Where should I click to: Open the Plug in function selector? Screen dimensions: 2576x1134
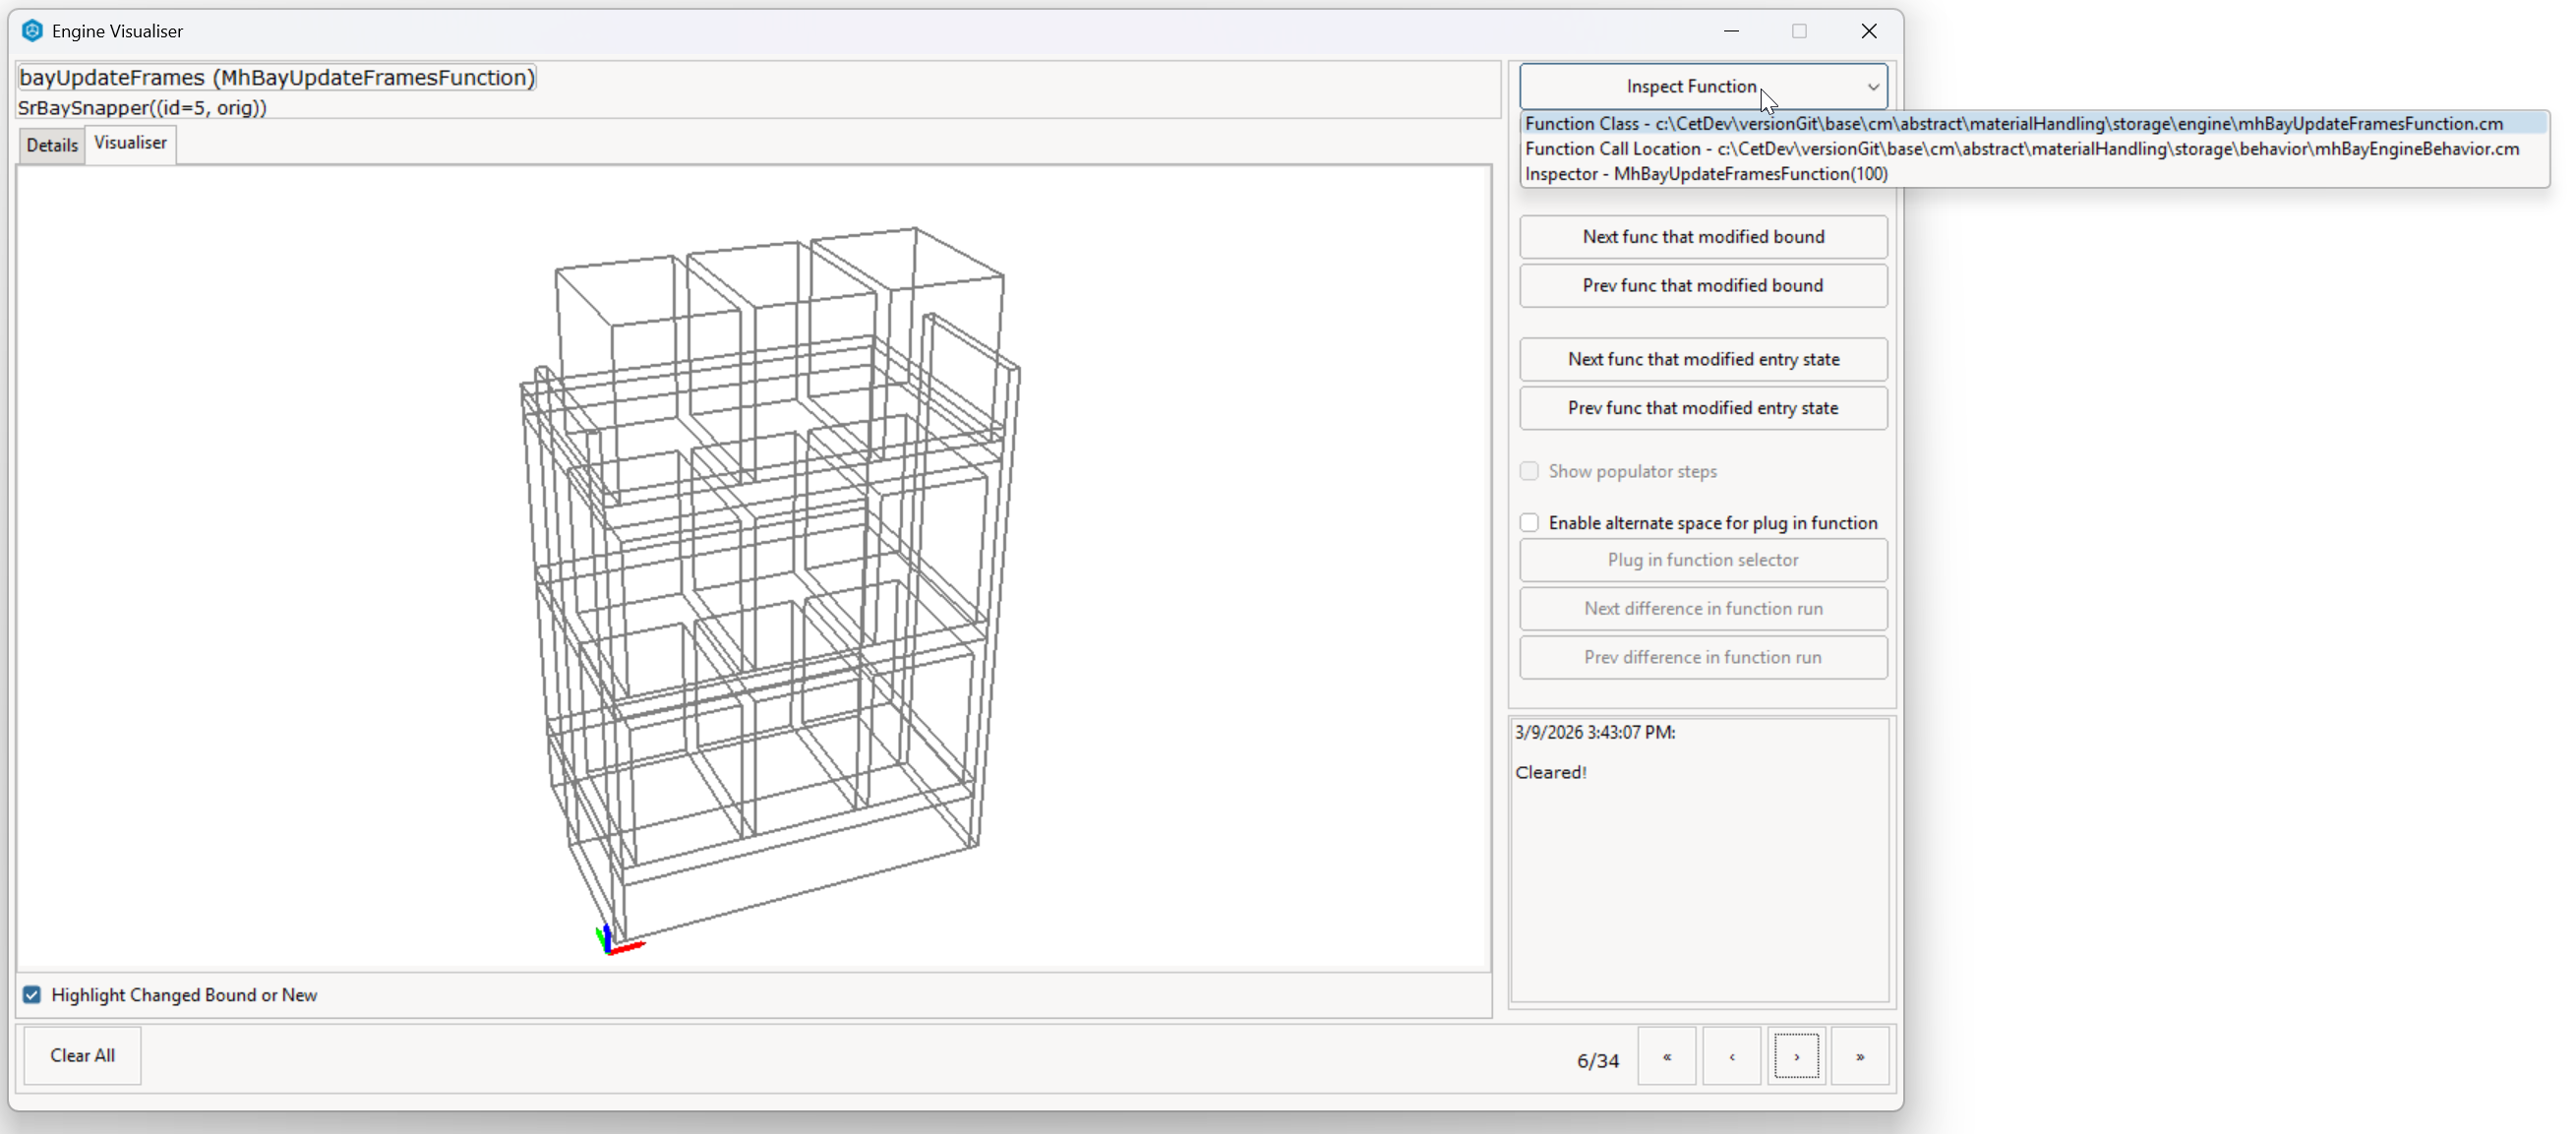pyautogui.click(x=1702, y=560)
